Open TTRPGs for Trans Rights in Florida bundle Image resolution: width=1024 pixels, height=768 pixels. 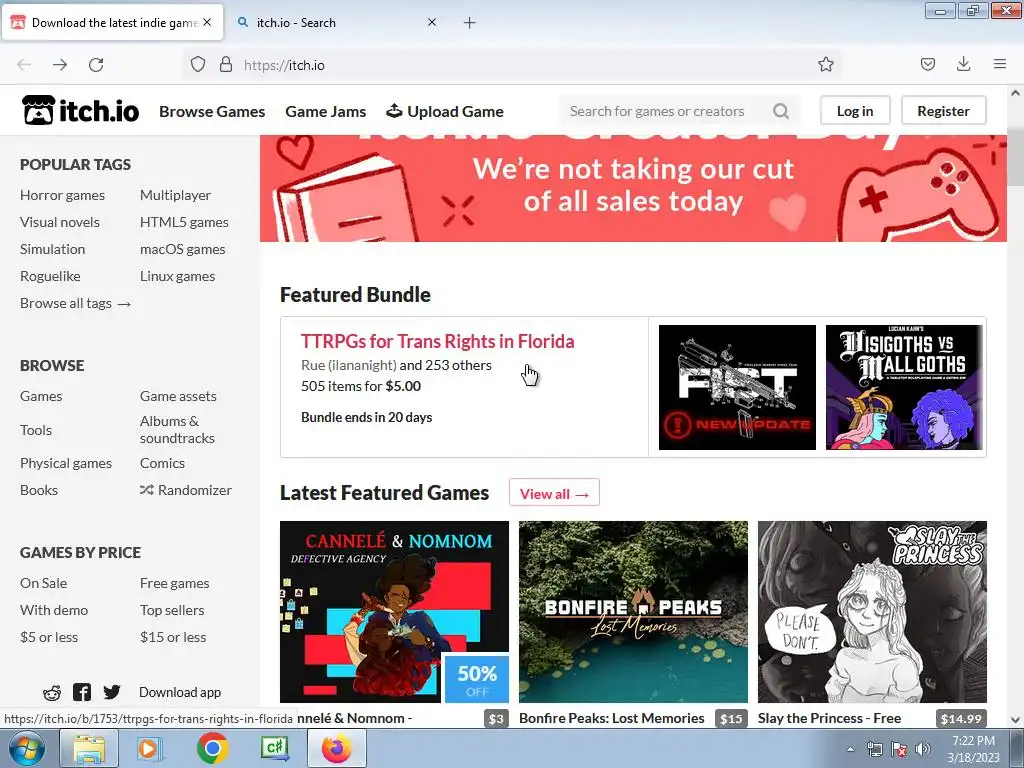[x=438, y=341]
